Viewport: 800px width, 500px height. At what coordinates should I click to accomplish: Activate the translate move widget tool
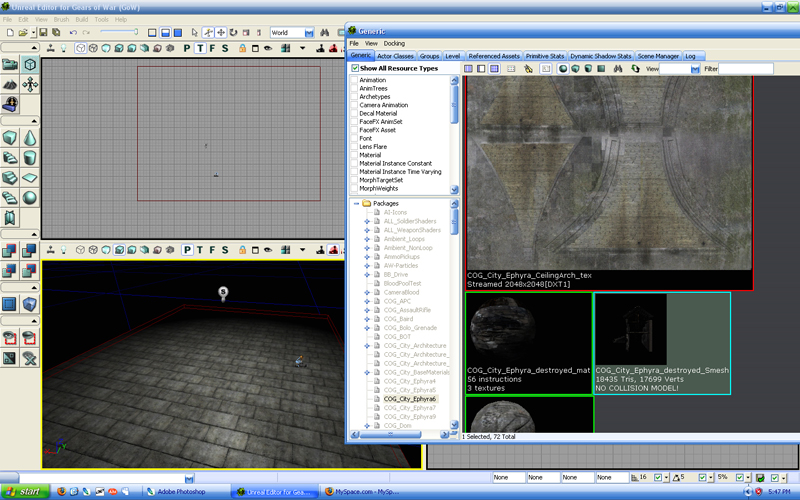pos(221,32)
